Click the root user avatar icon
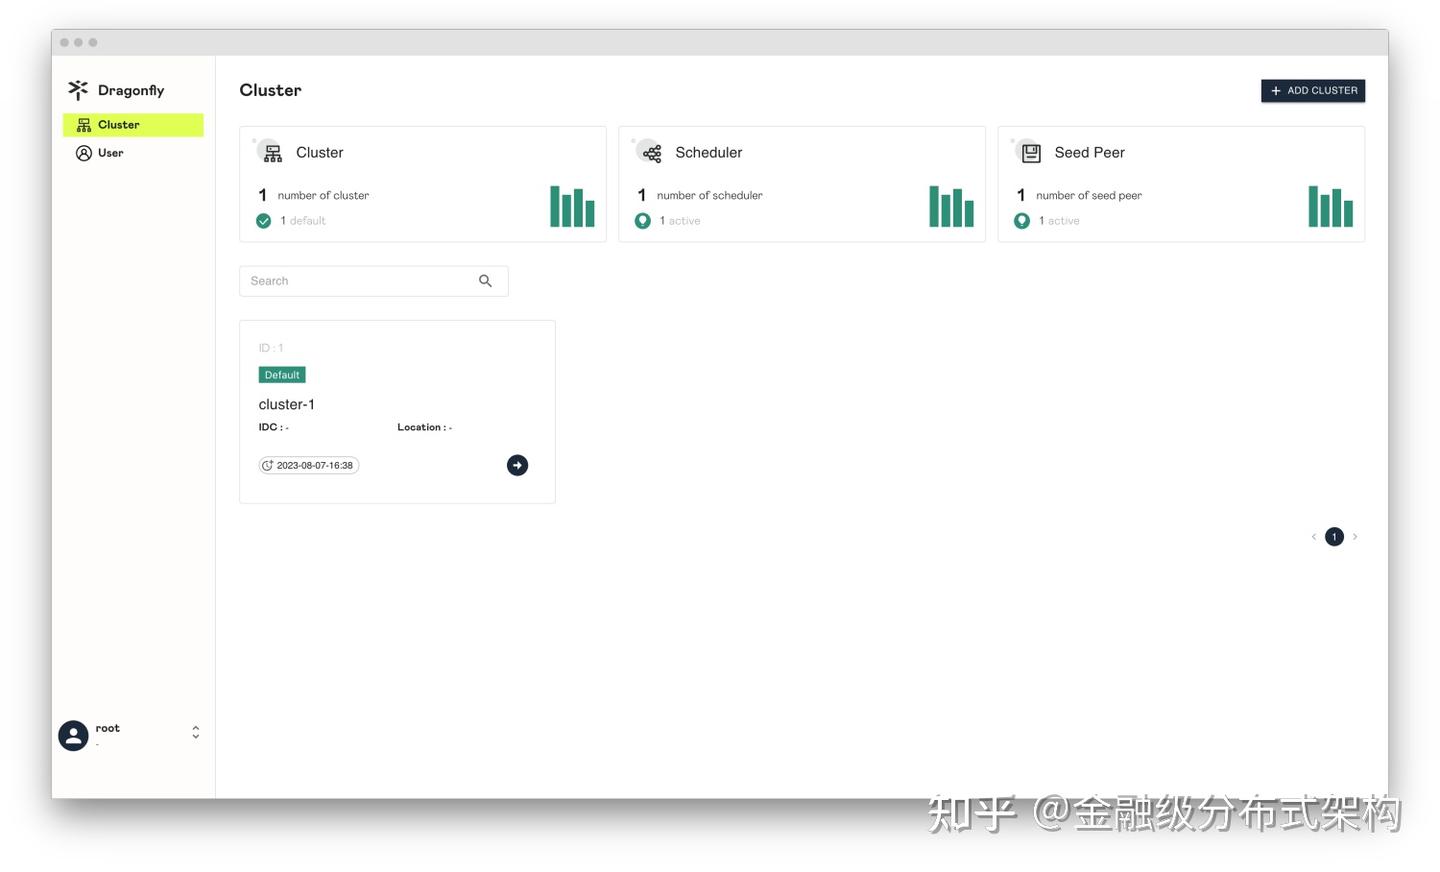 [73, 736]
